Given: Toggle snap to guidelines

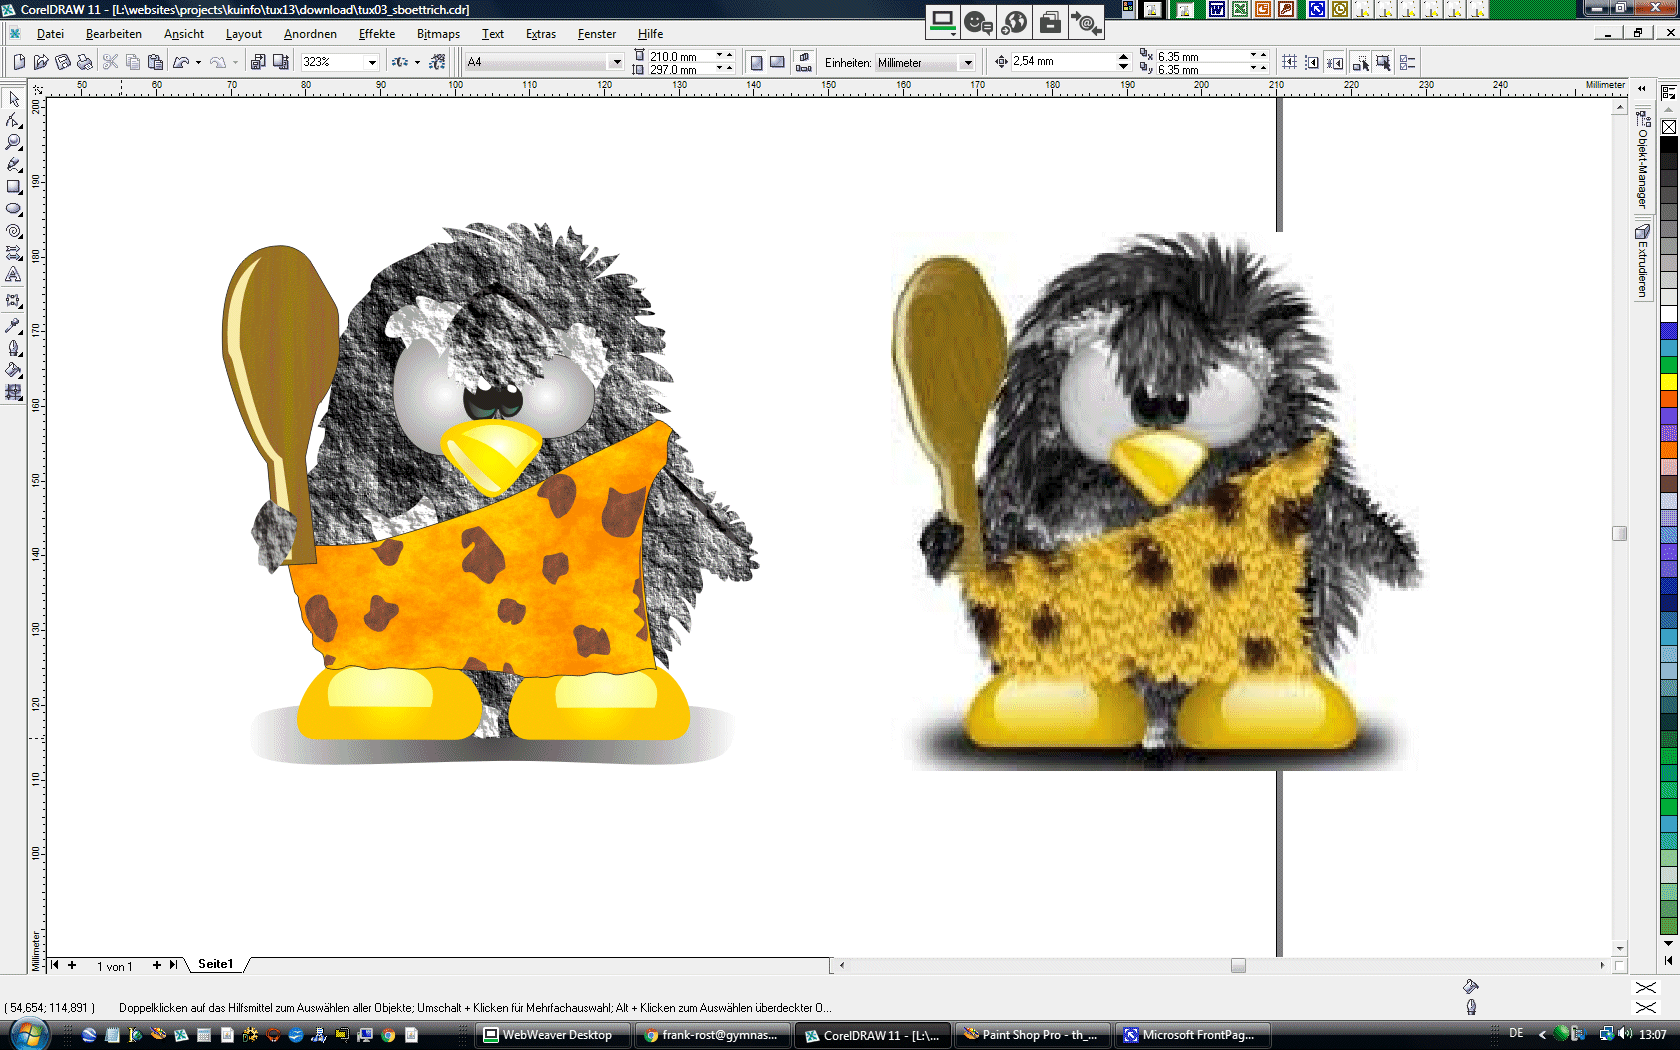Looking at the screenshot, I should coord(1312,62).
